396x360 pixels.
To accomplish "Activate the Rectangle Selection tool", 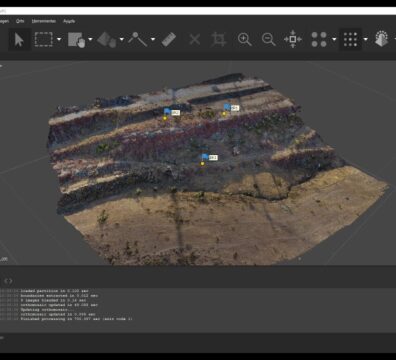I will [x=44, y=39].
